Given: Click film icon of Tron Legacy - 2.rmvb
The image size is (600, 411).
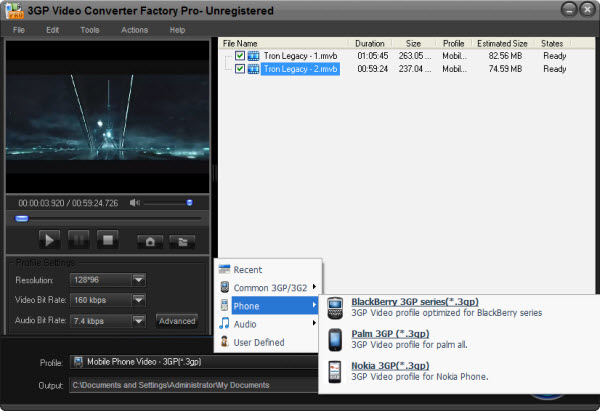Looking at the screenshot, I should point(253,69).
